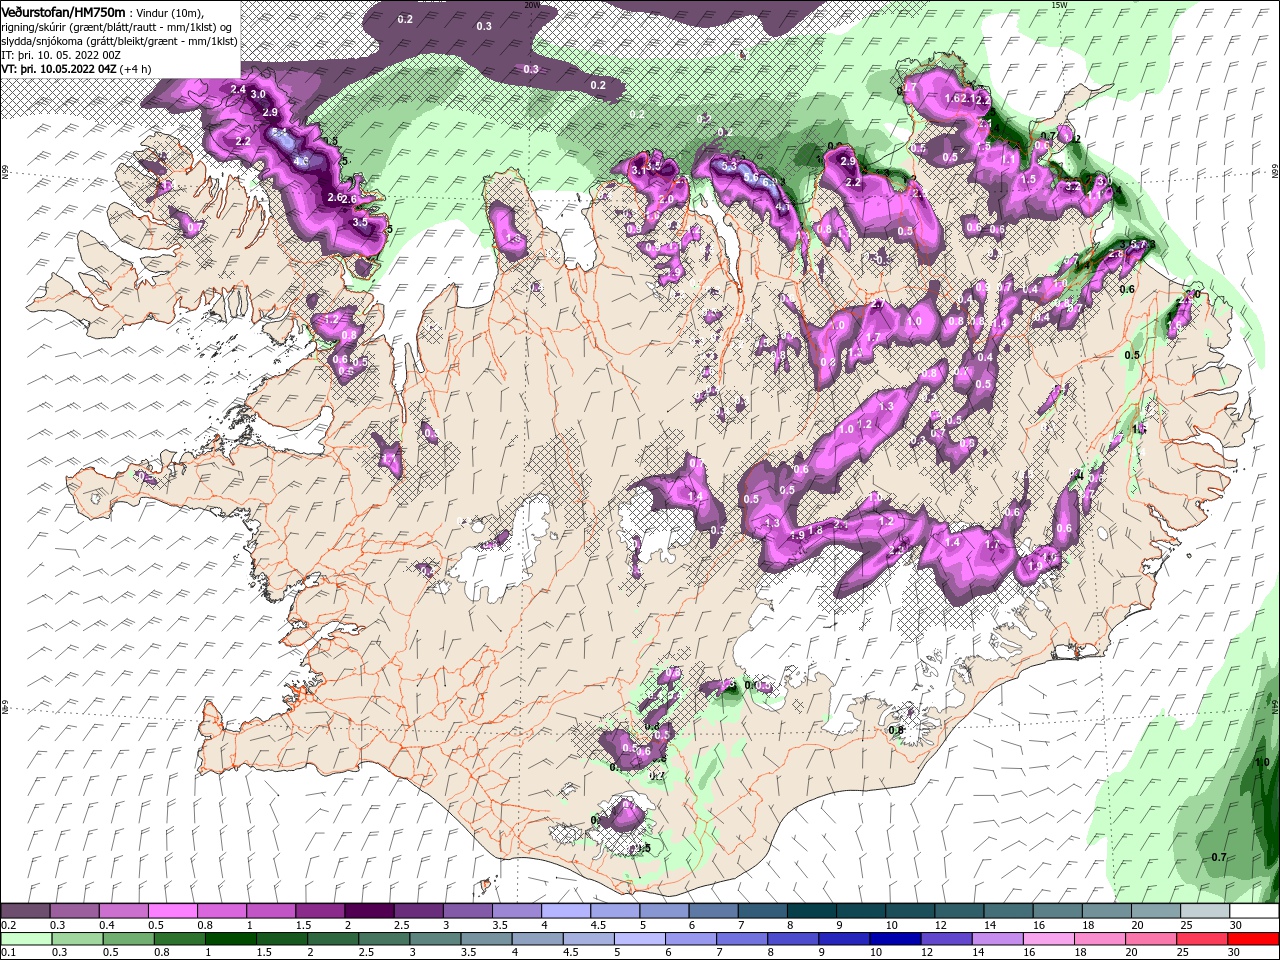Pick the bright pink 0.5 swatch in upper legend
Screen dimensions: 1280x960
pyautogui.click(x=172, y=911)
